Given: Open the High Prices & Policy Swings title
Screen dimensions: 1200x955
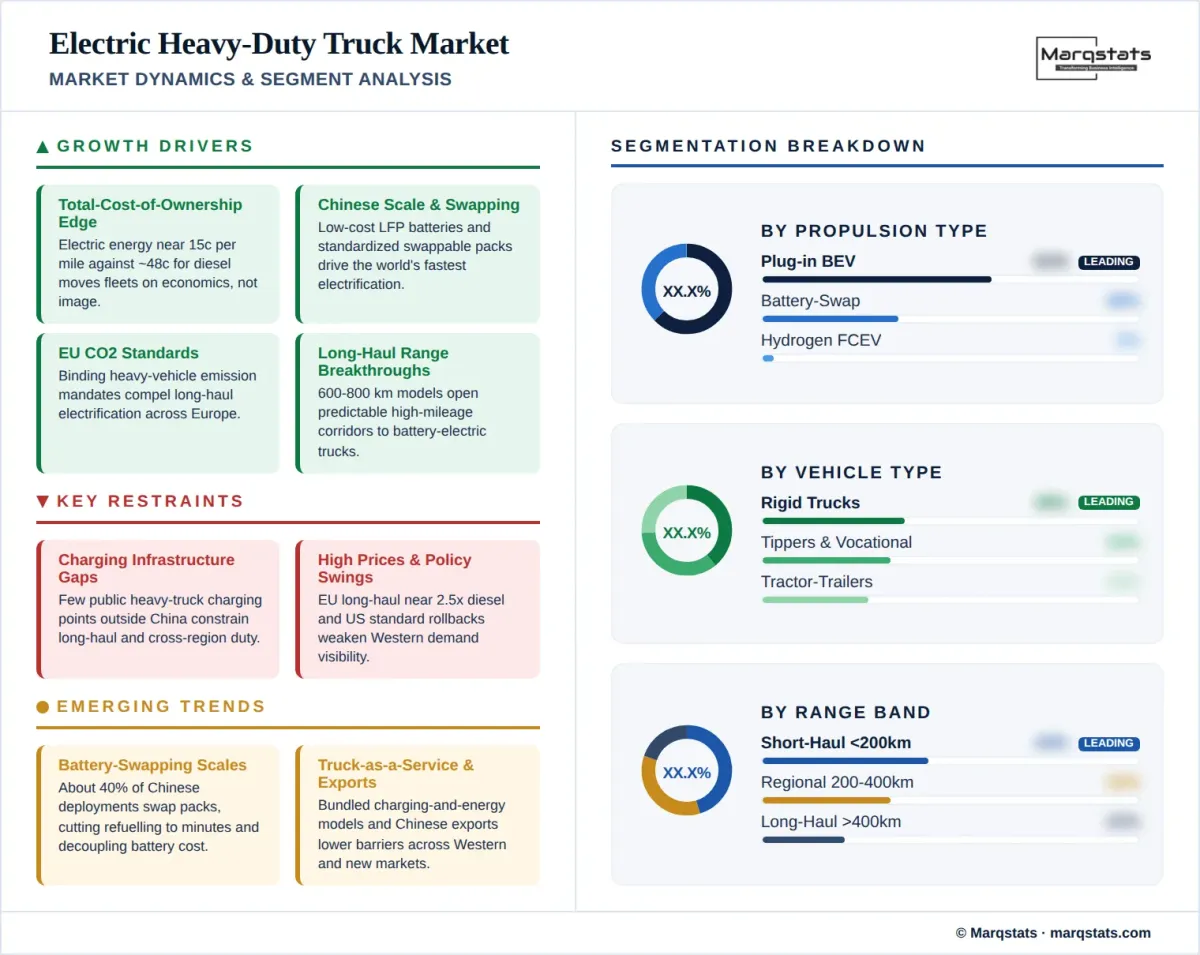Looking at the screenshot, I should pos(394,568).
